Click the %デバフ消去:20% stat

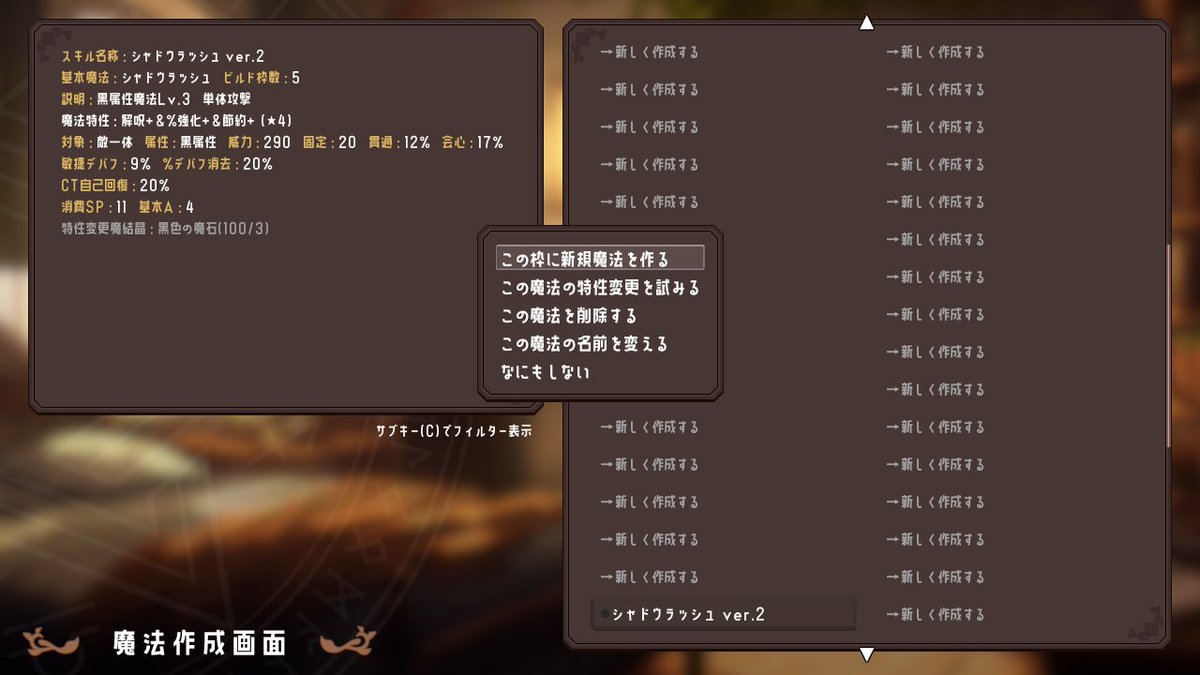pos(218,164)
